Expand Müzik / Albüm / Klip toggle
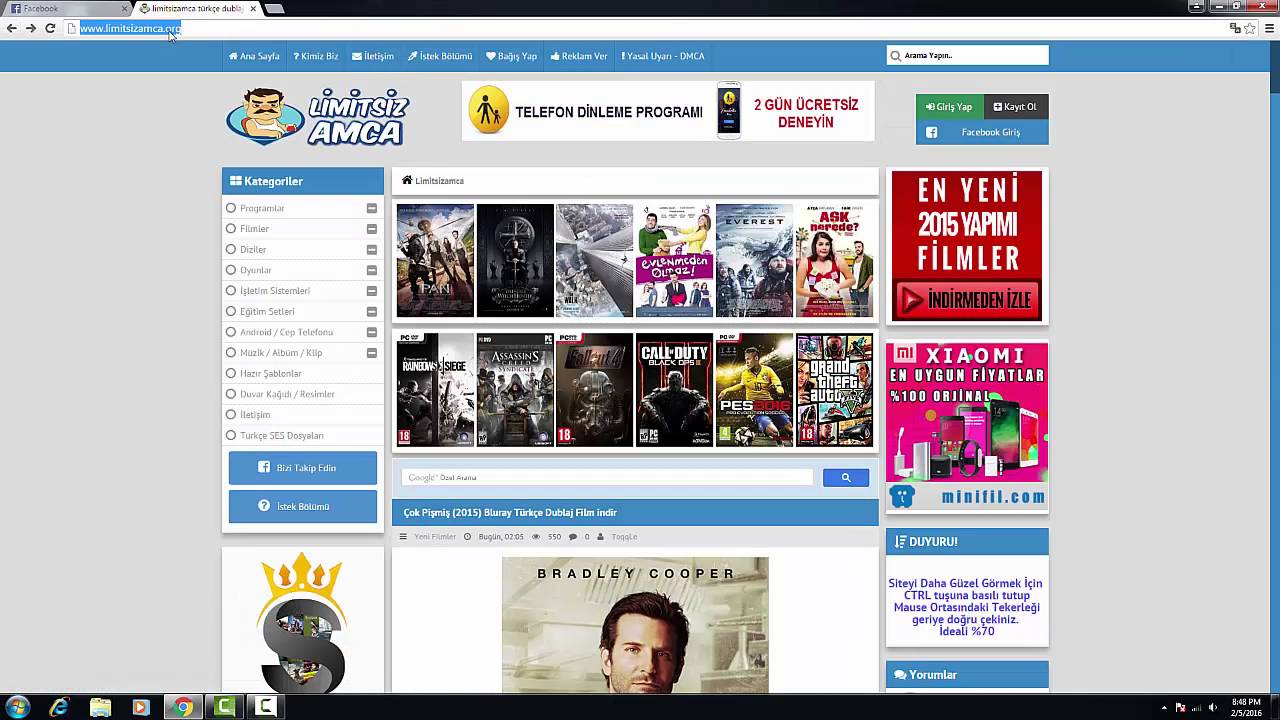This screenshot has width=1280, height=720. point(371,353)
